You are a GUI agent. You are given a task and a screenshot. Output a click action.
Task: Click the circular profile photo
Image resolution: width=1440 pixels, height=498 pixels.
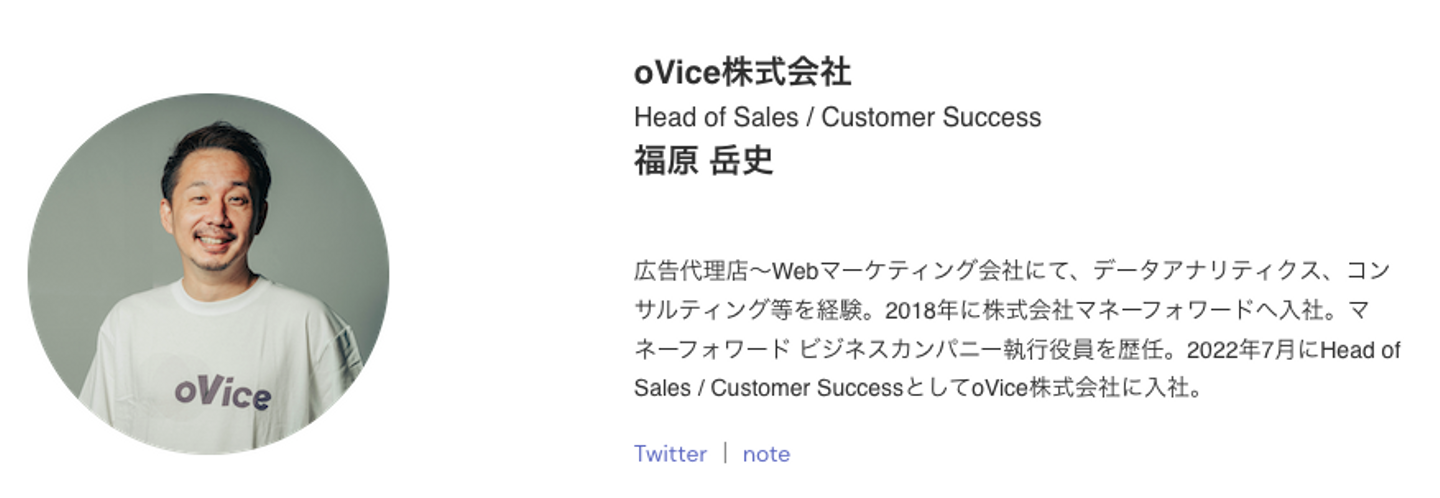(x=208, y=274)
